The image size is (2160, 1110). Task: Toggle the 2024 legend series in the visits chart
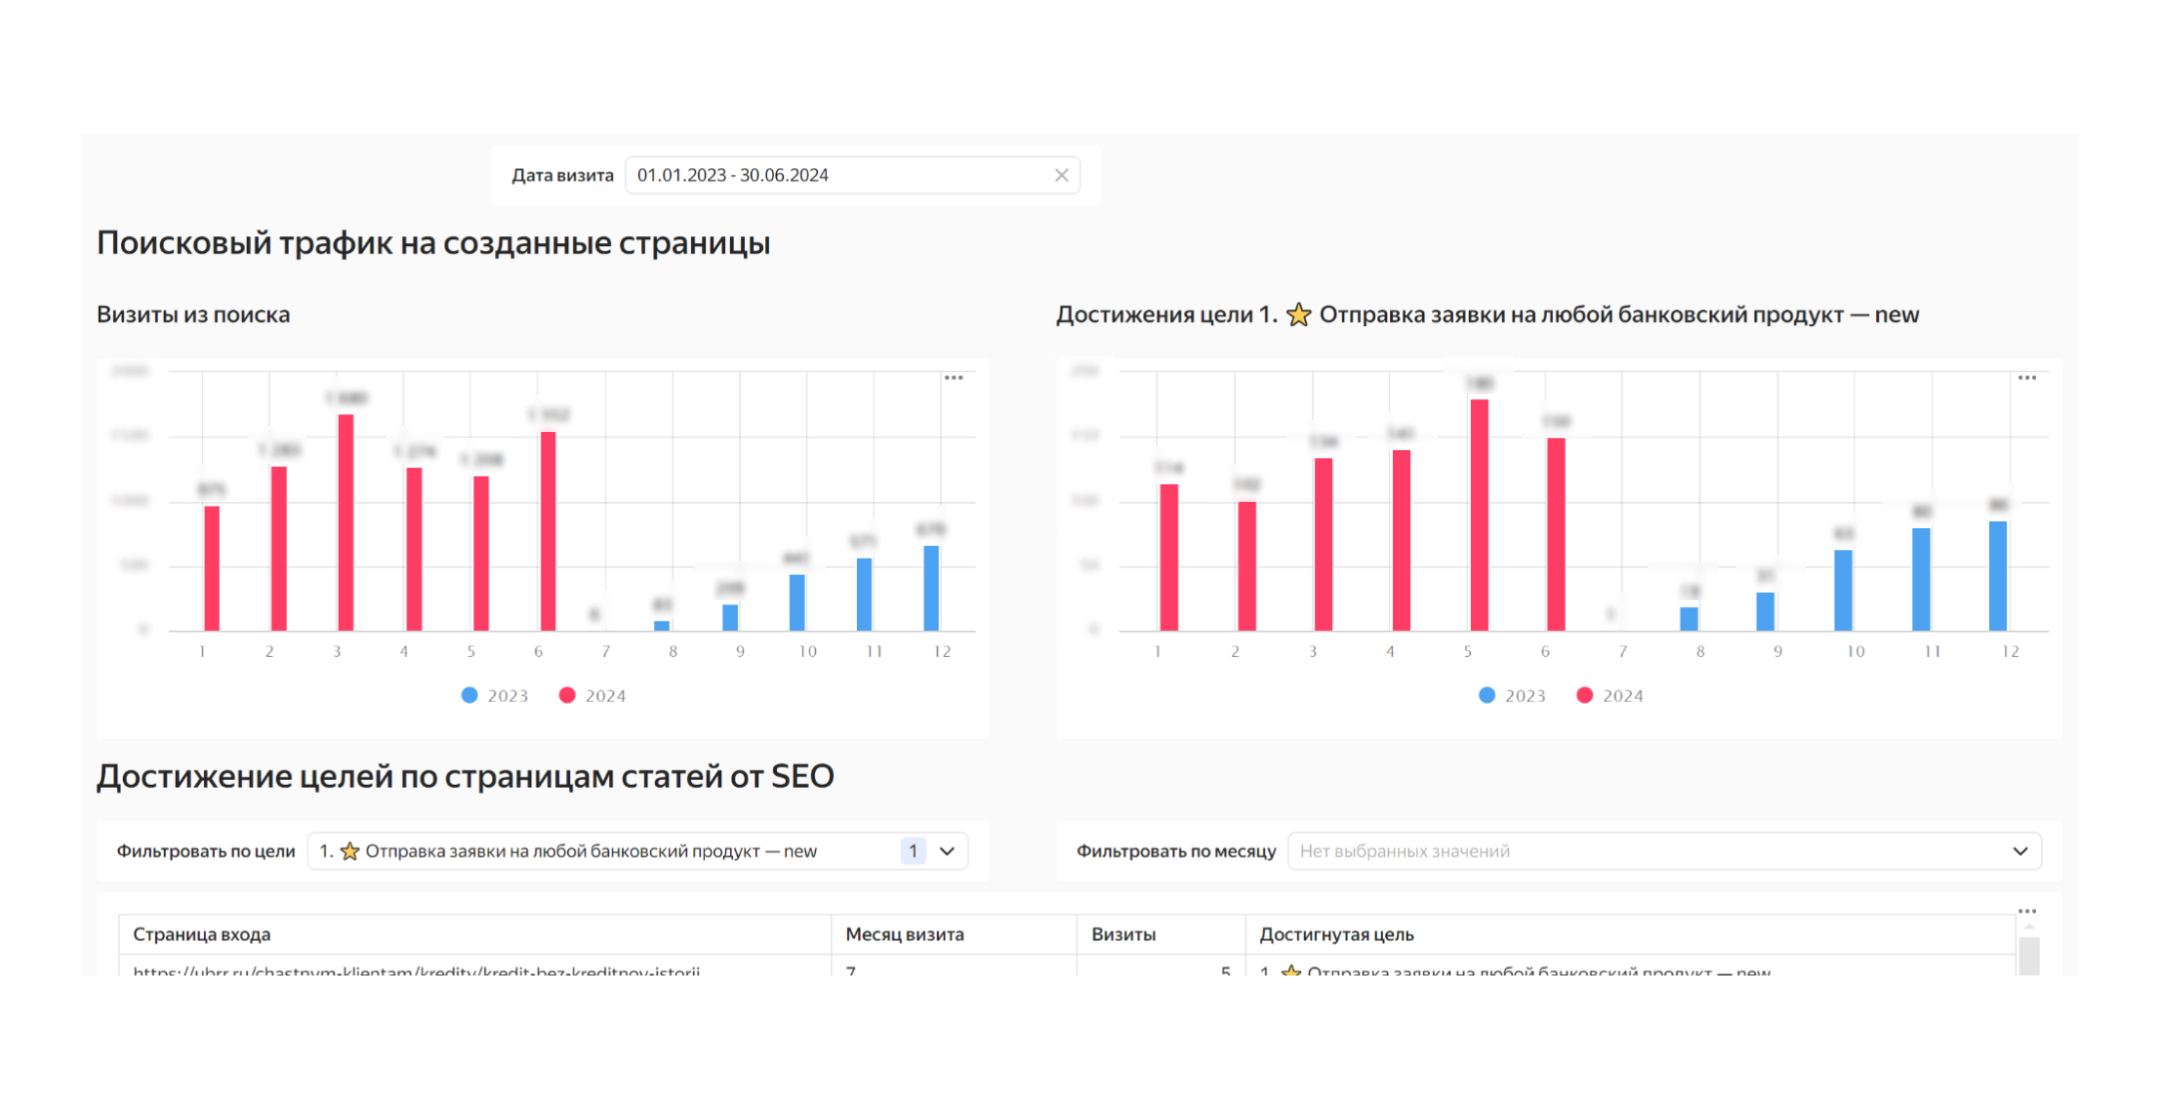pos(592,695)
